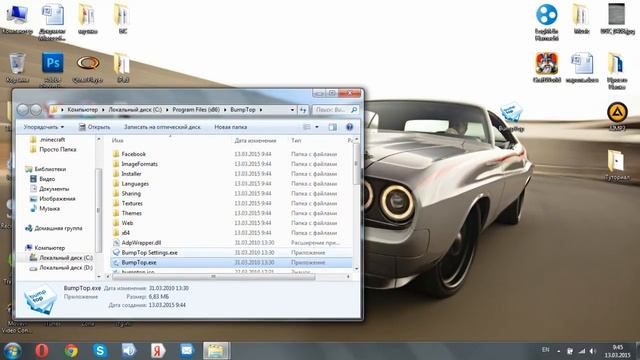Switch the EN input language indicator

[x=546, y=350]
